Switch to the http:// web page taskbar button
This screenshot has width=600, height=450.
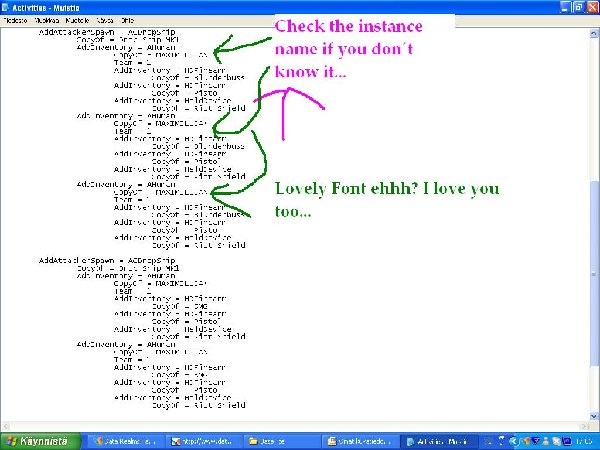tap(203, 442)
